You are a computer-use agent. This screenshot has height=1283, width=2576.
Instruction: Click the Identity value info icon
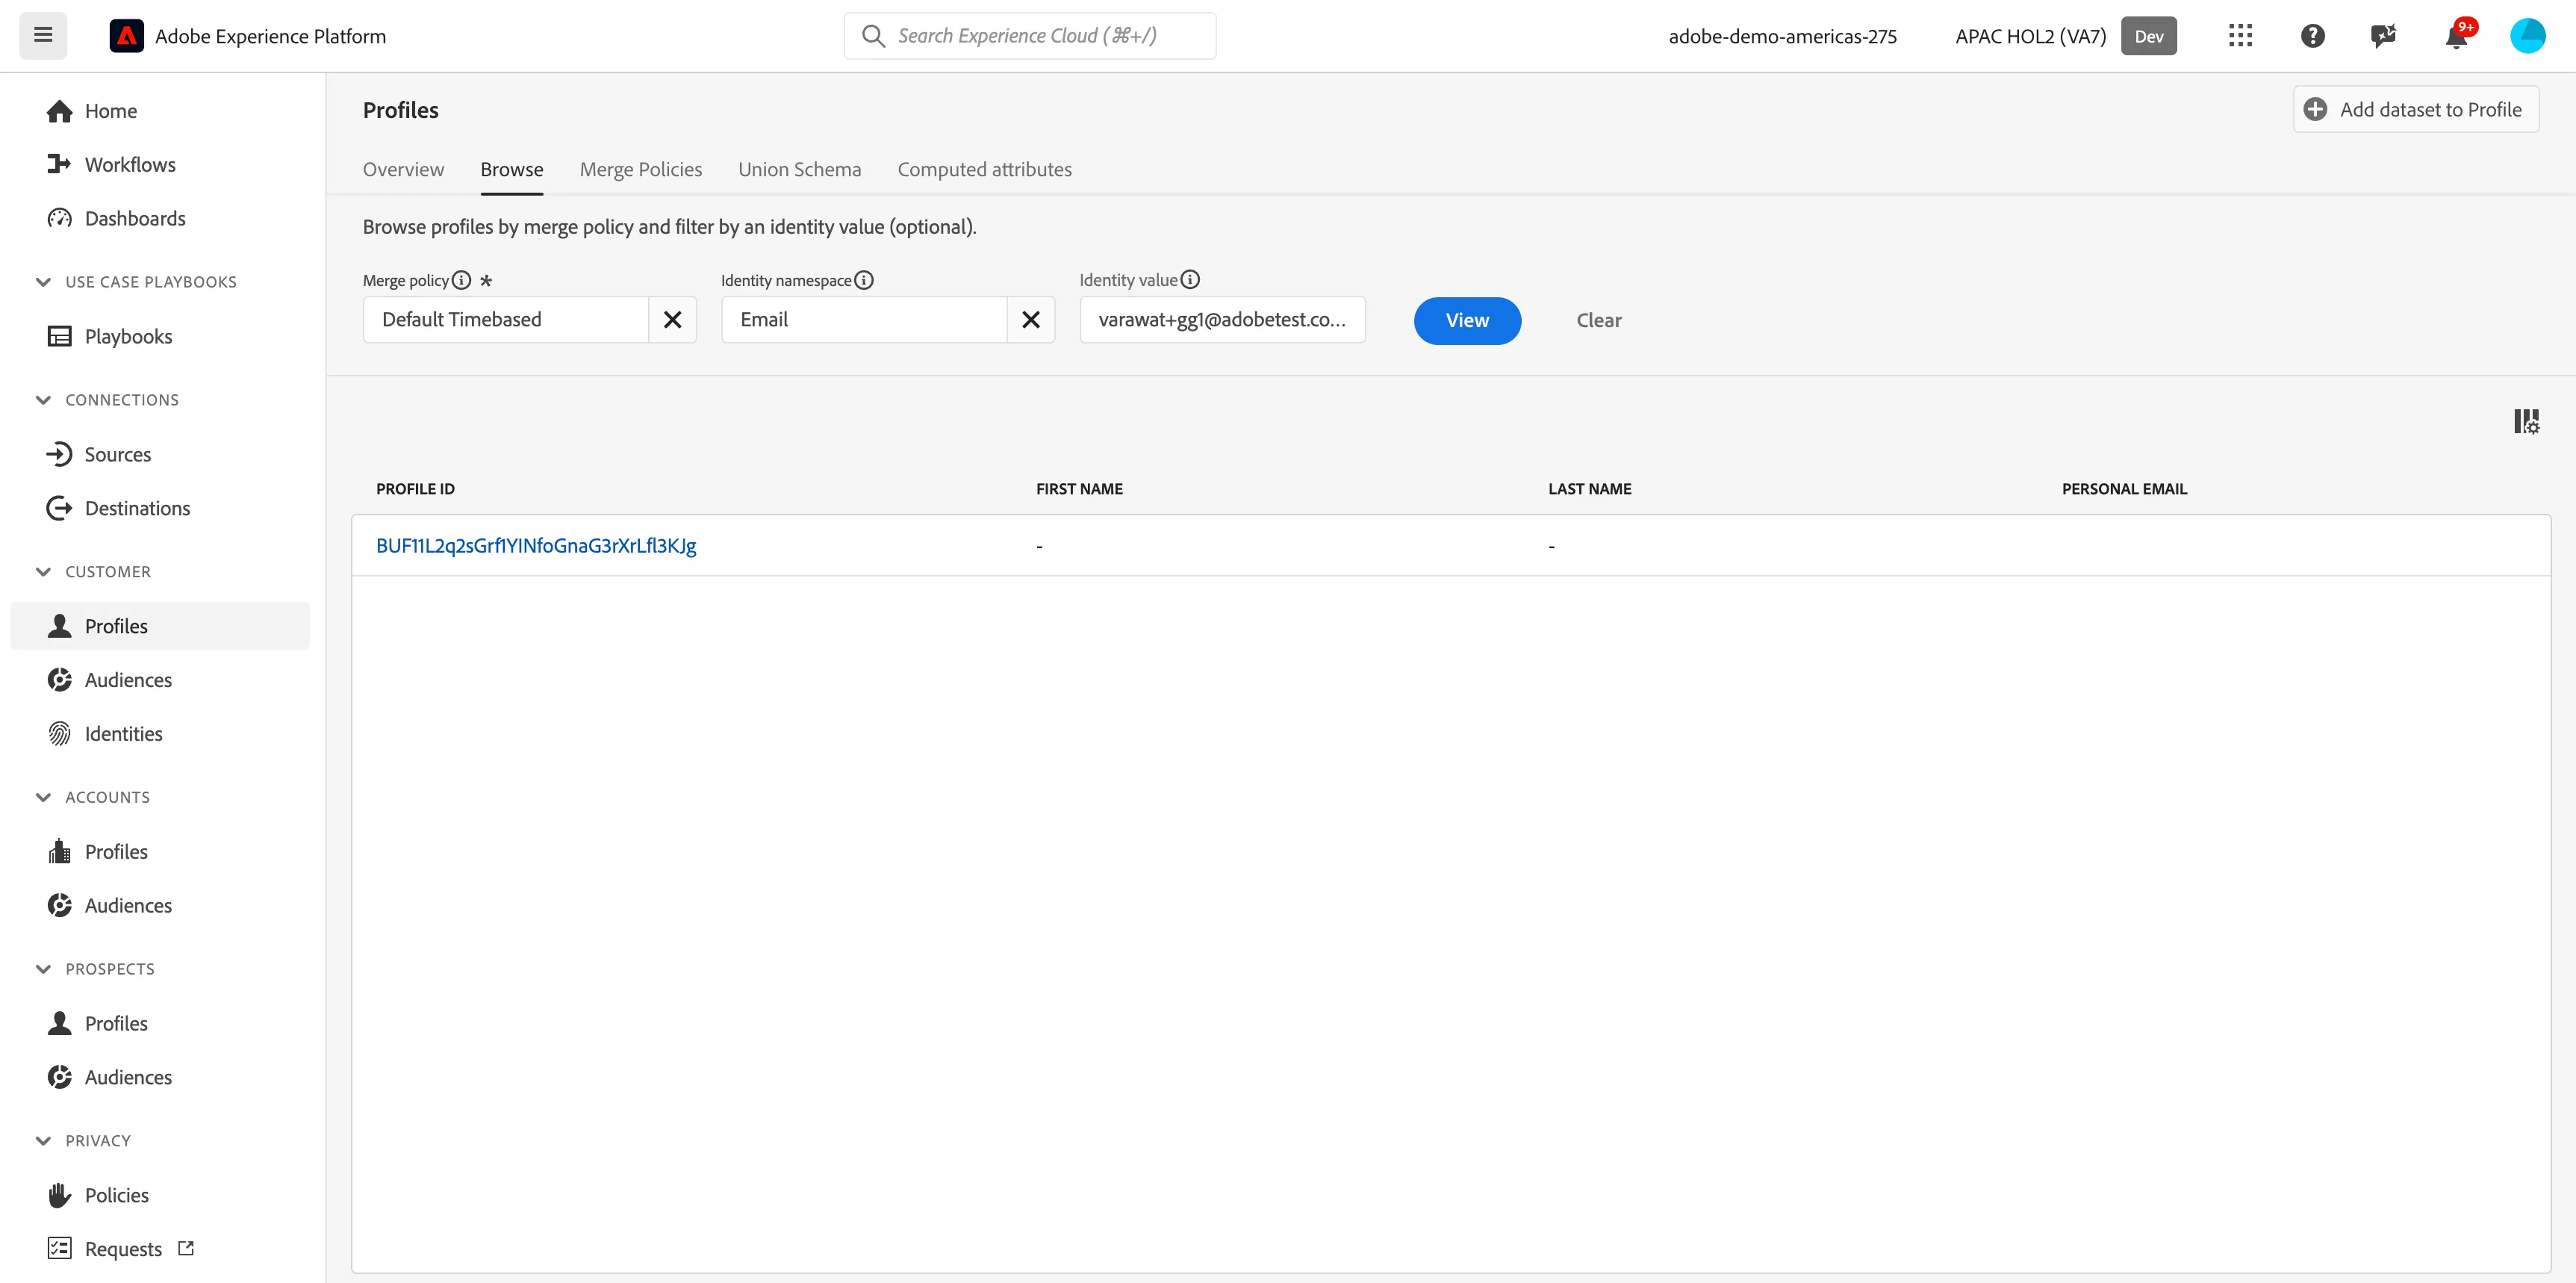[x=1190, y=280]
